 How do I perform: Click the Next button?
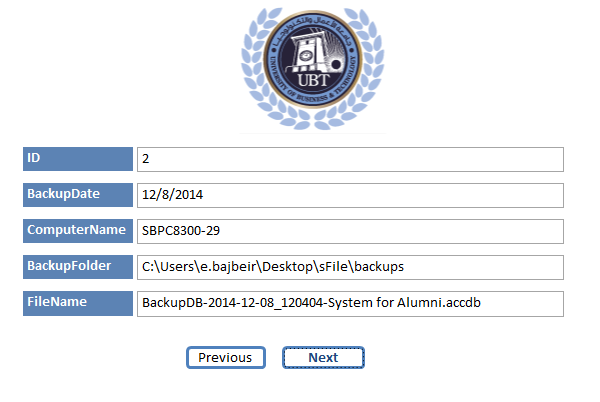[323, 358]
